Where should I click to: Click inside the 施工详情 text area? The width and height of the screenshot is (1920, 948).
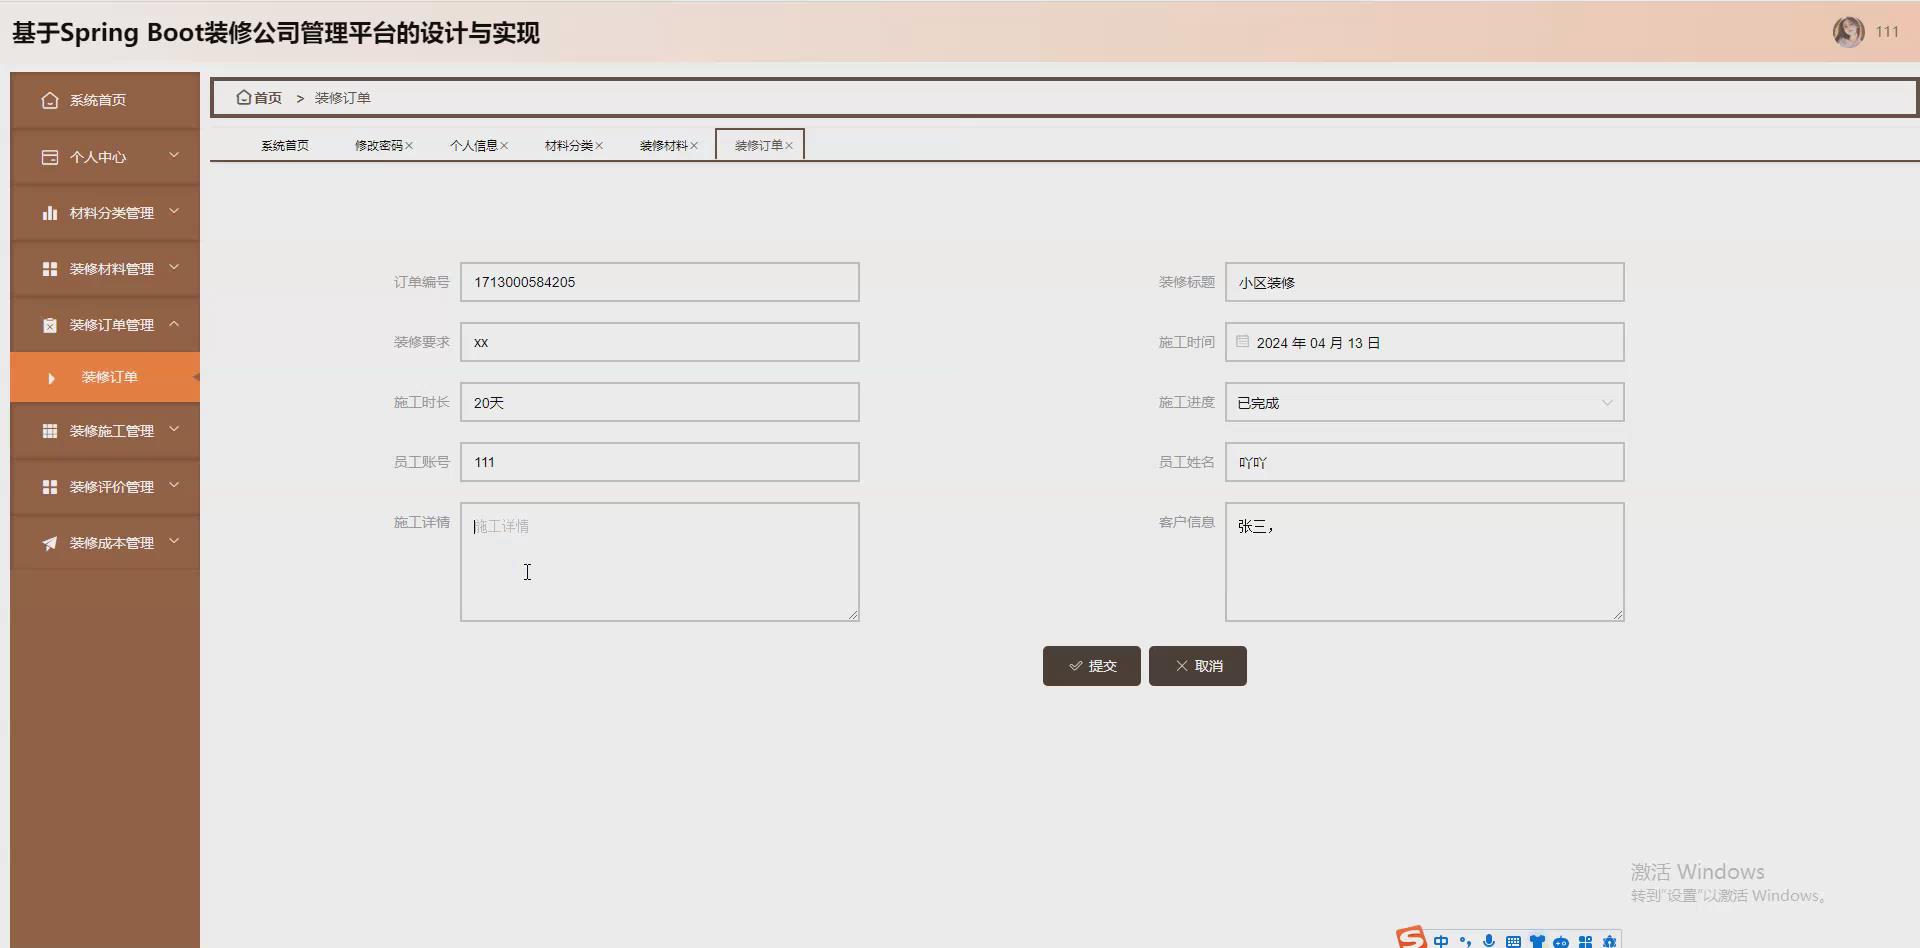click(660, 560)
